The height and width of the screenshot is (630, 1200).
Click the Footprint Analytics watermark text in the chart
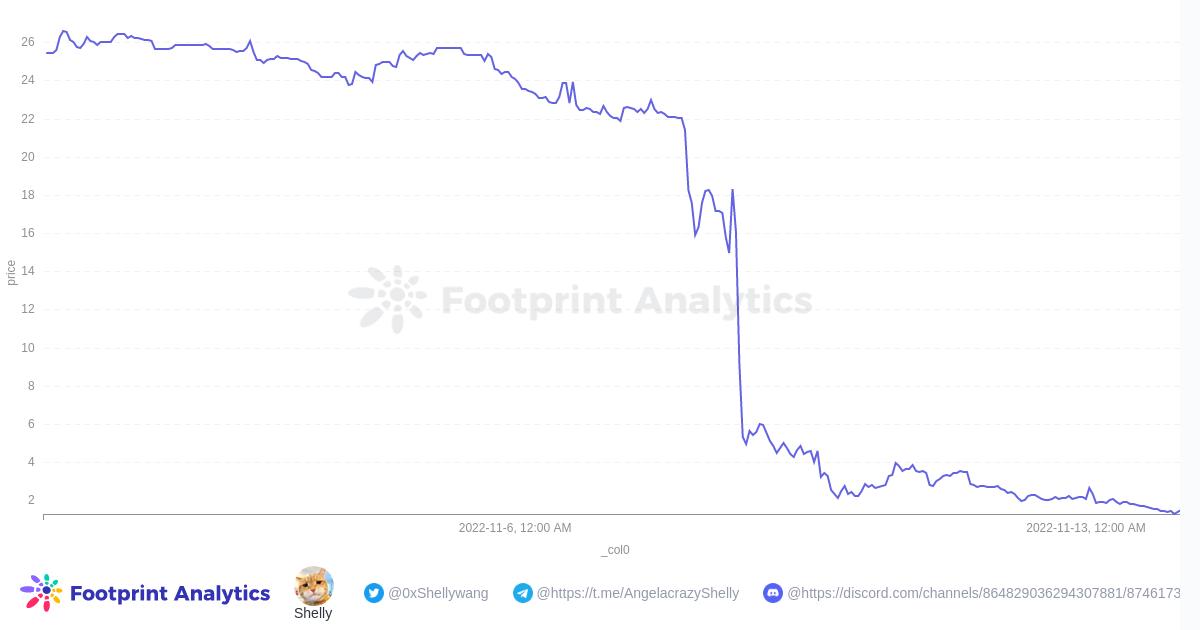(627, 300)
